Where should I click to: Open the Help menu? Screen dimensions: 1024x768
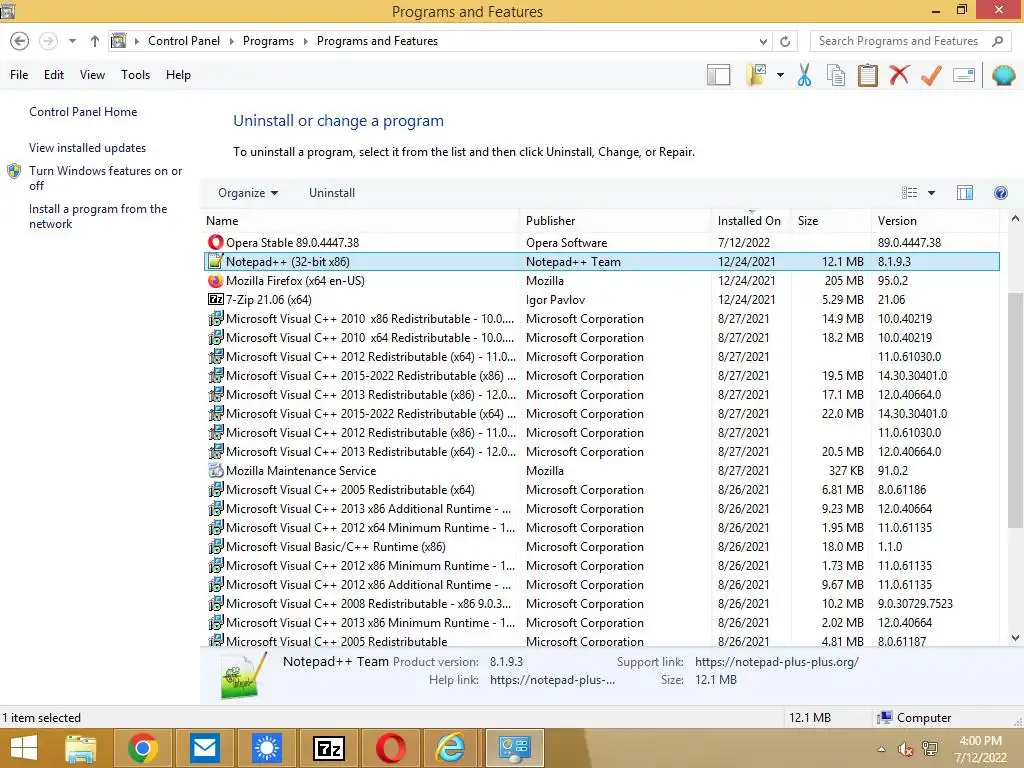pos(178,74)
